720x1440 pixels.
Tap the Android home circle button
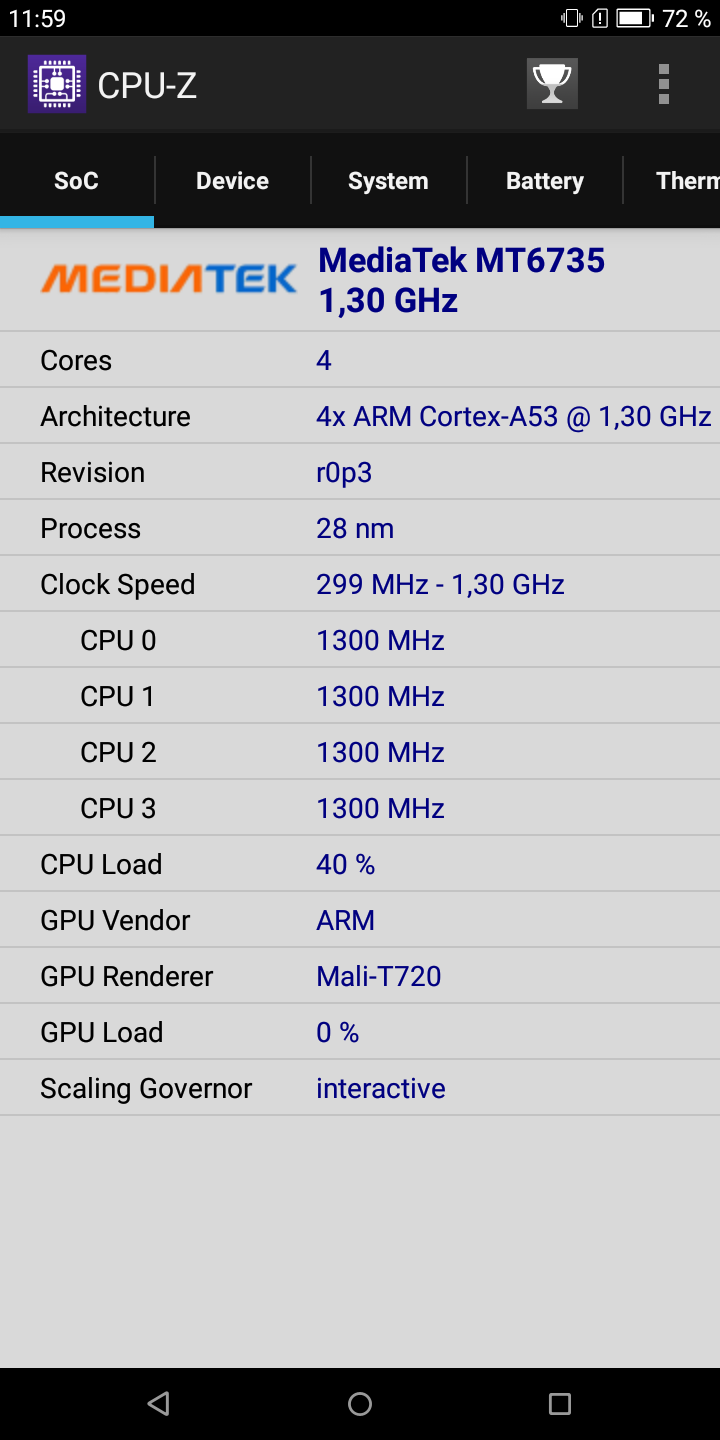click(360, 1404)
